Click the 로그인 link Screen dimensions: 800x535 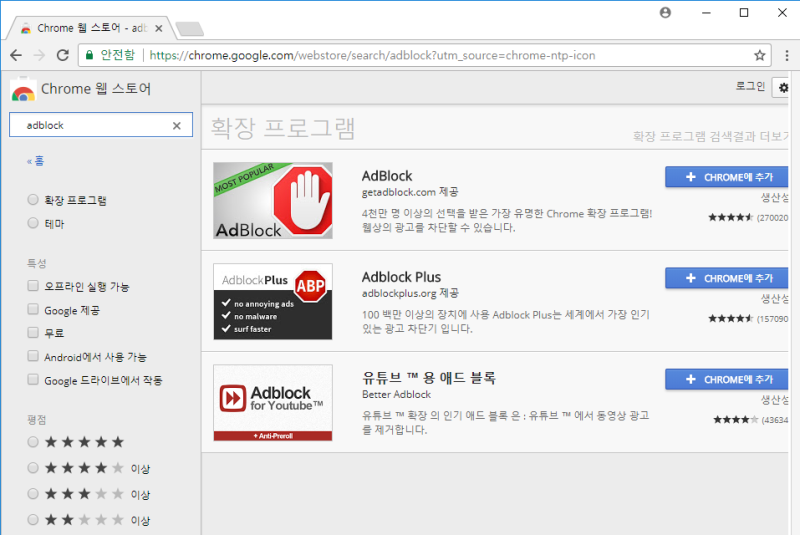[750, 86]
